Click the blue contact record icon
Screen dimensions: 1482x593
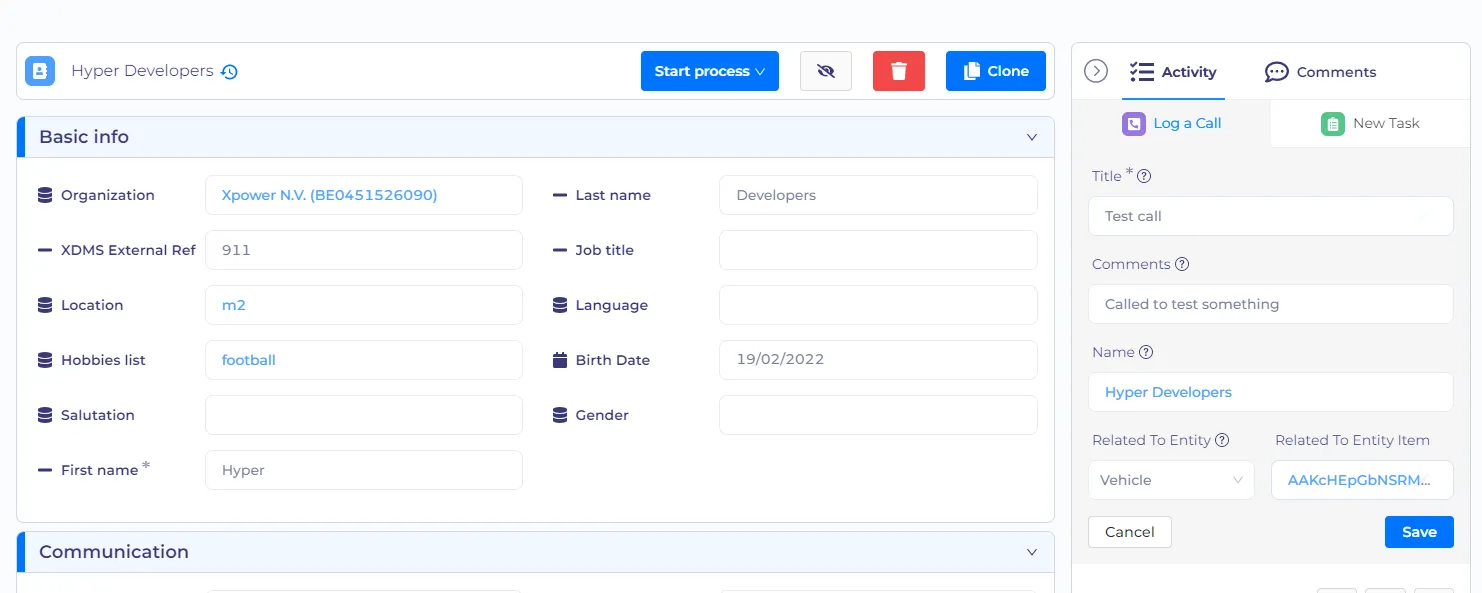point(40,71)
